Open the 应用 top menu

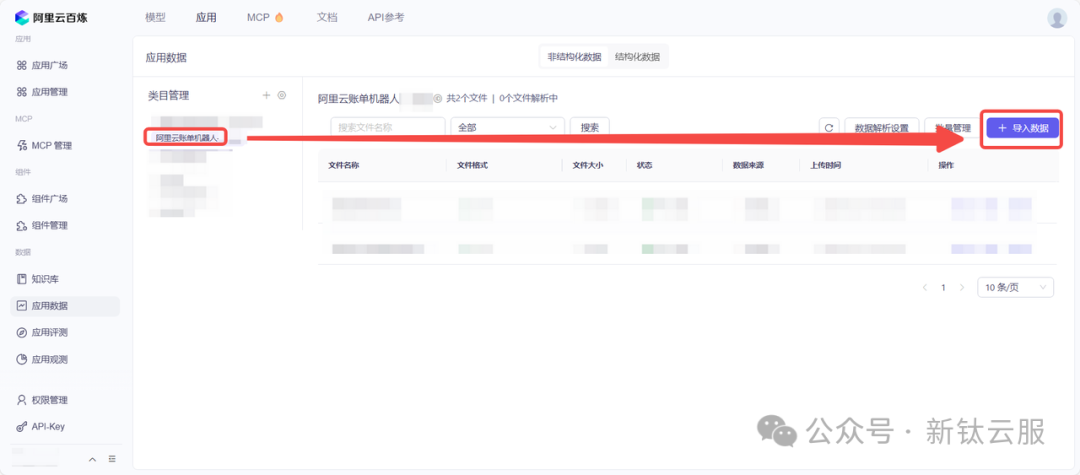(206, 18)
